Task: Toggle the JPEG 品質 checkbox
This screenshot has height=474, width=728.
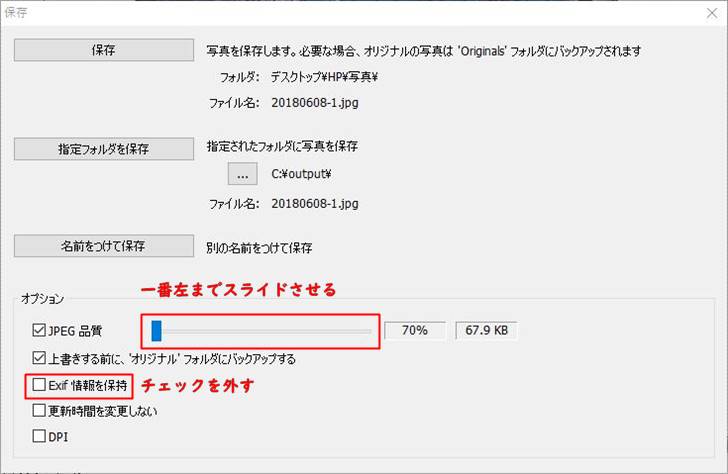Action: [40, 331]
